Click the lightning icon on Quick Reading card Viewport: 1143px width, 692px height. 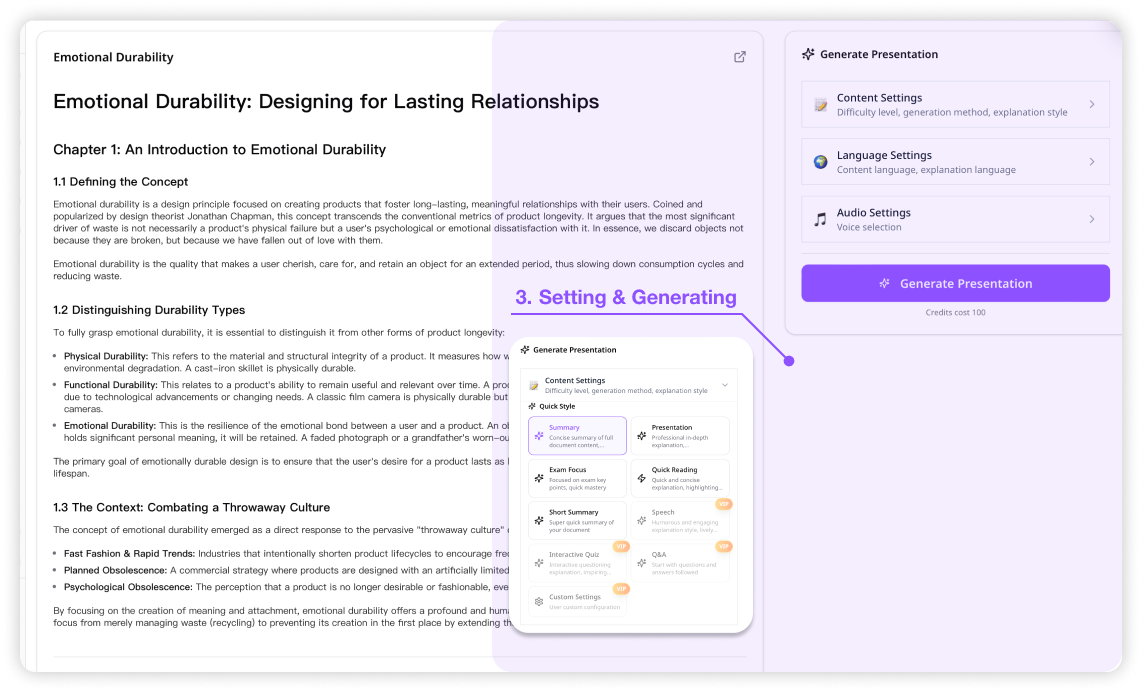[x=641, y=478]
